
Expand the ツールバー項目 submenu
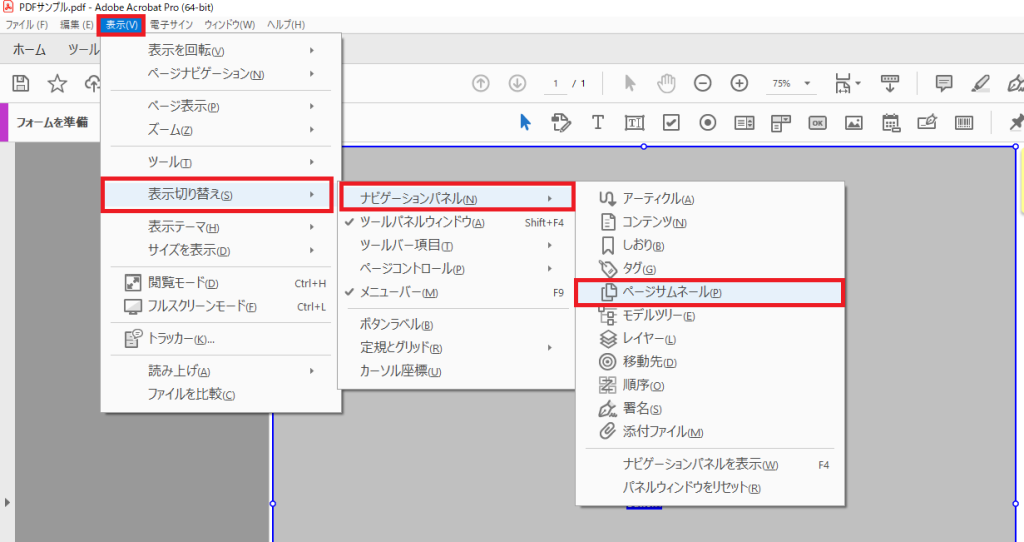pos(456,246)
